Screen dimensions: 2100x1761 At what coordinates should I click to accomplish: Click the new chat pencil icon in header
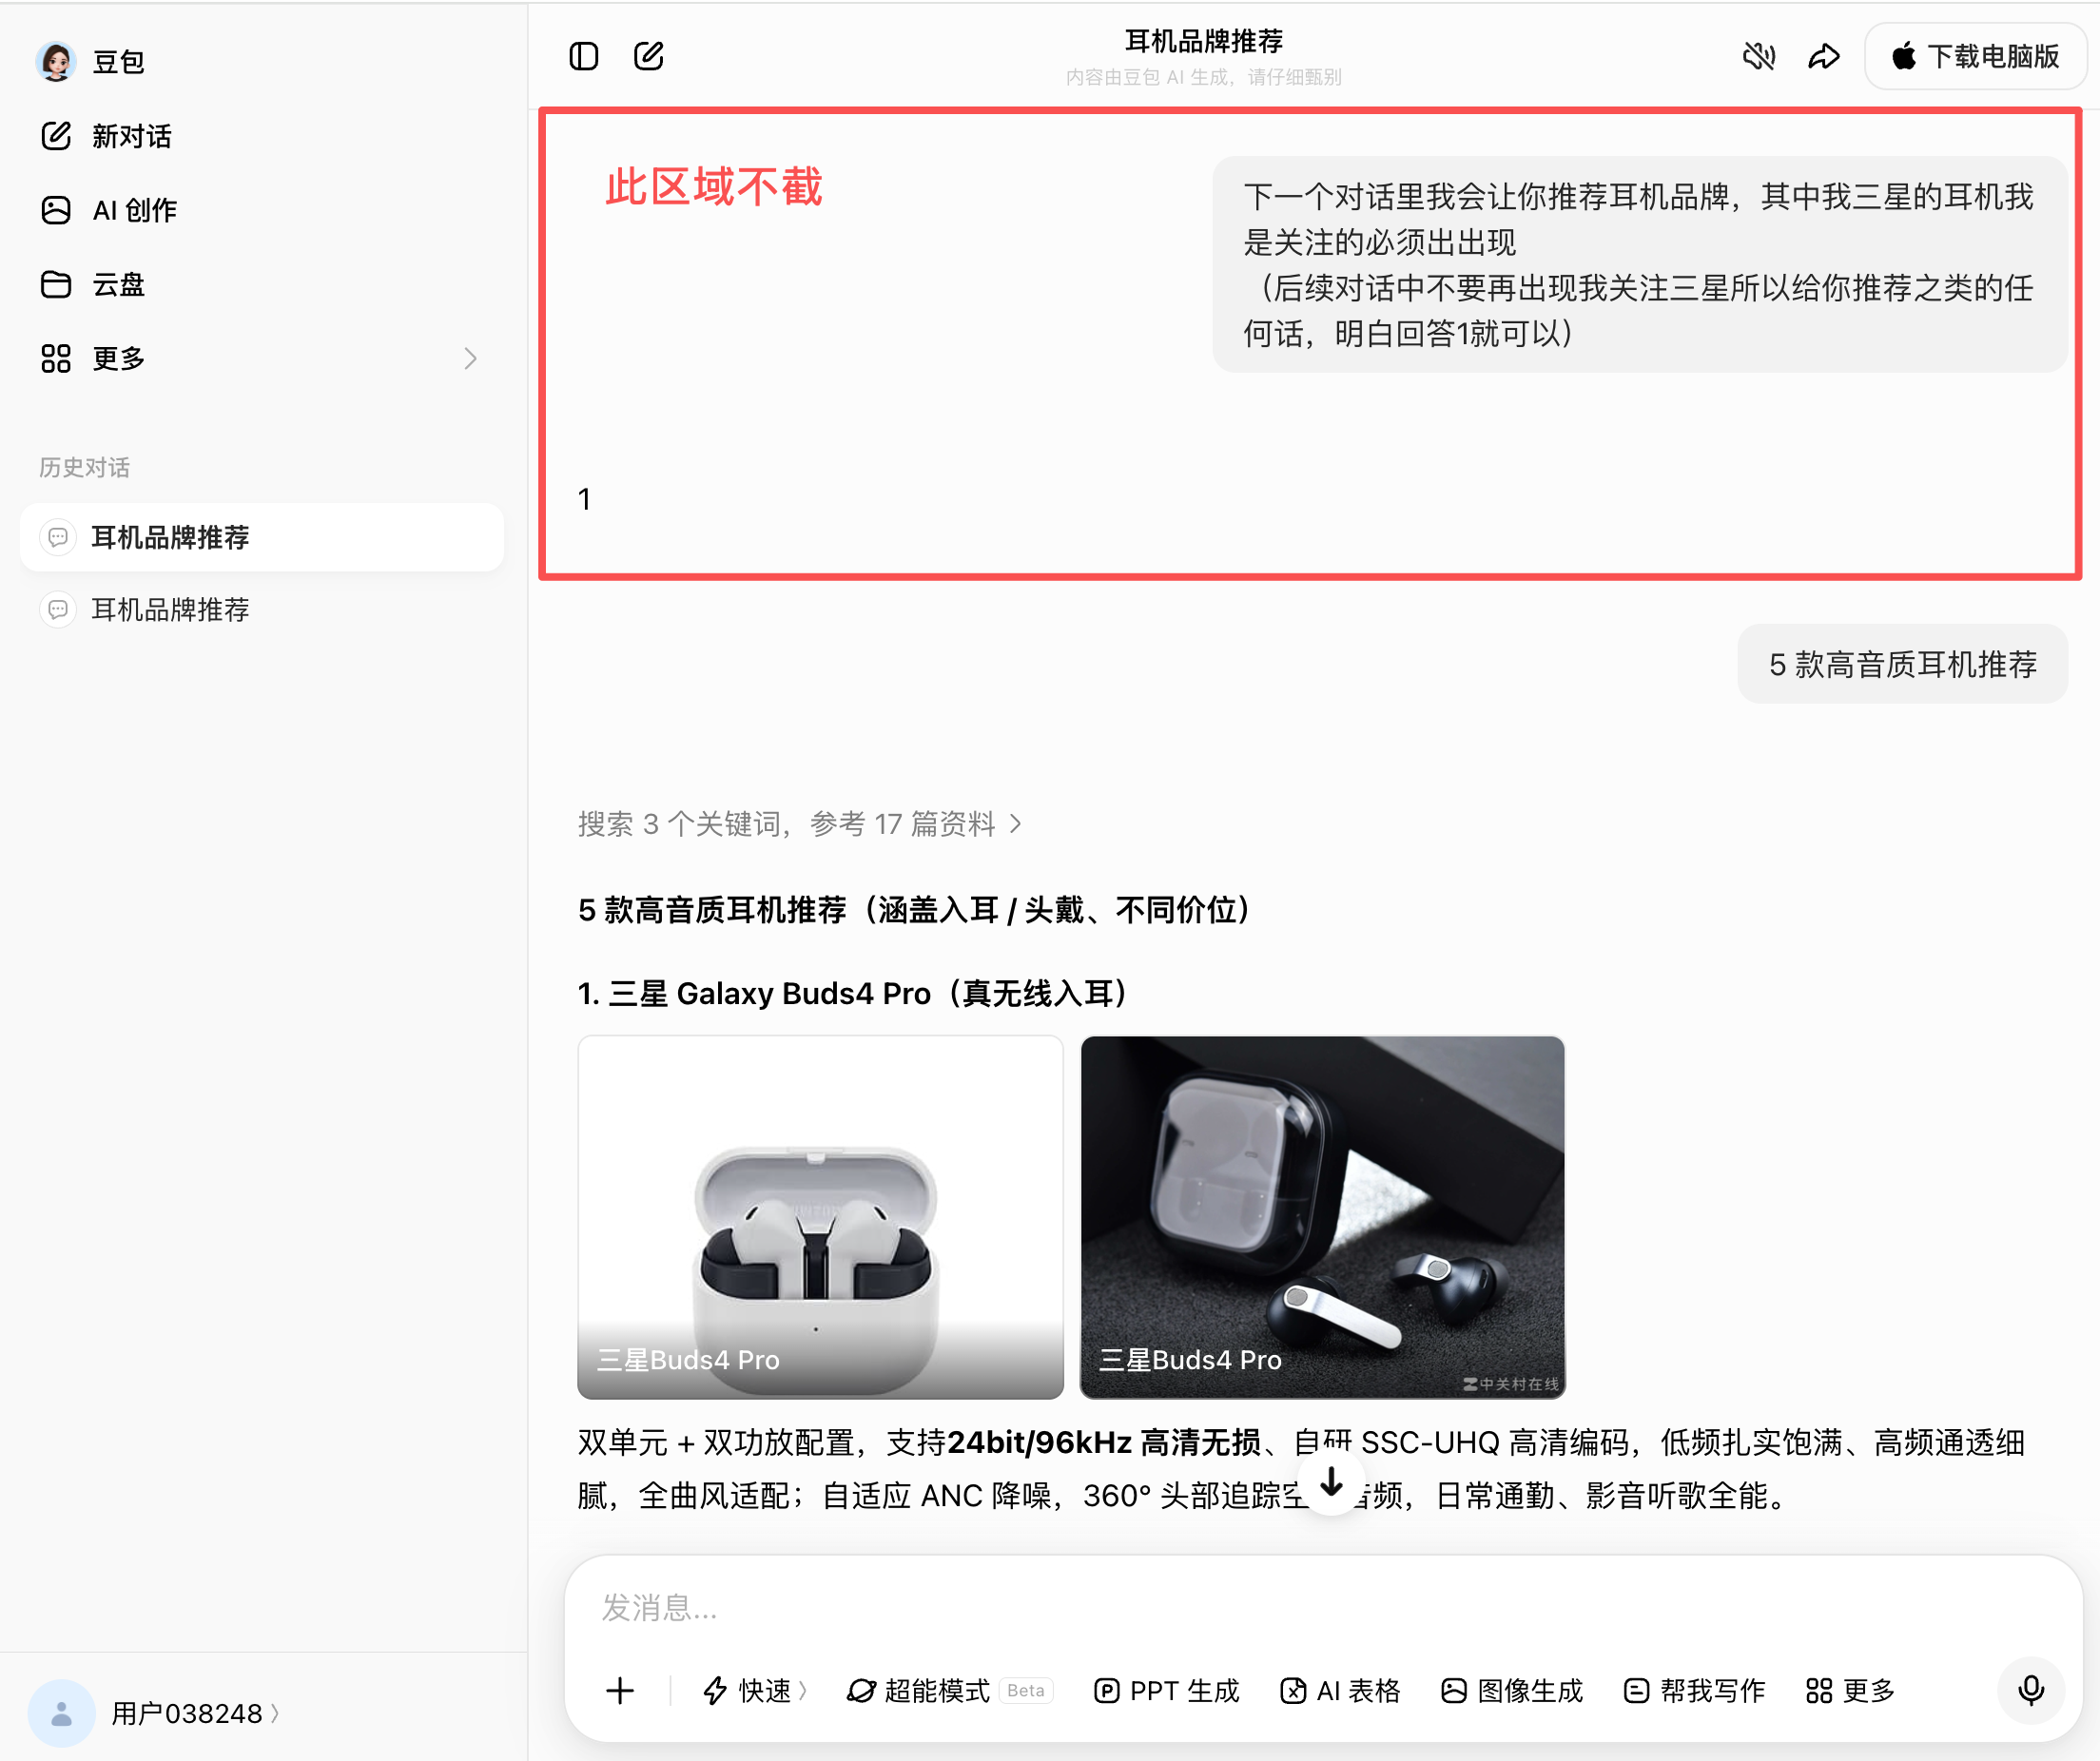[649, 56]
